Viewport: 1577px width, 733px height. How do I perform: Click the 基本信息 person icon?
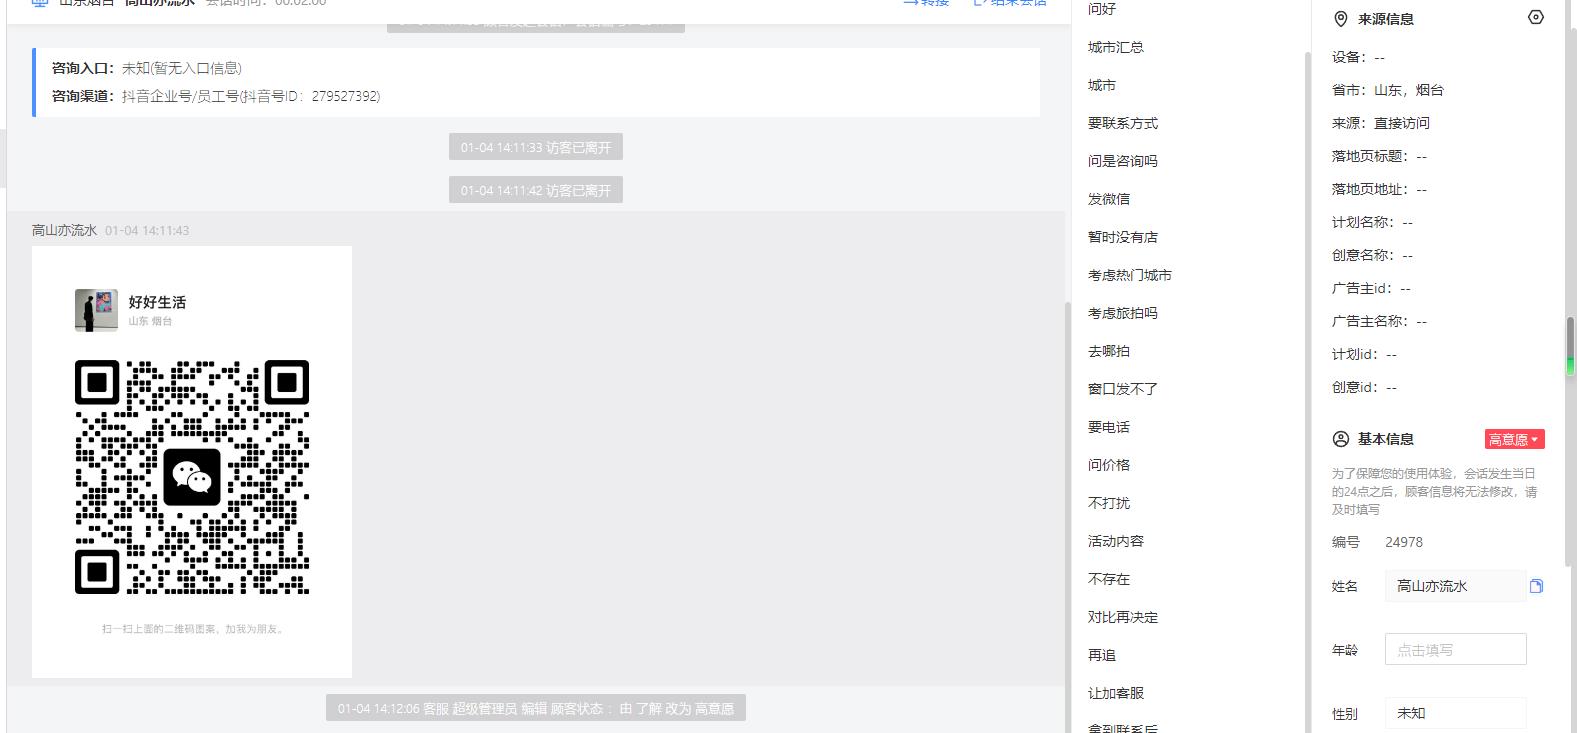tap(1341, 439)
